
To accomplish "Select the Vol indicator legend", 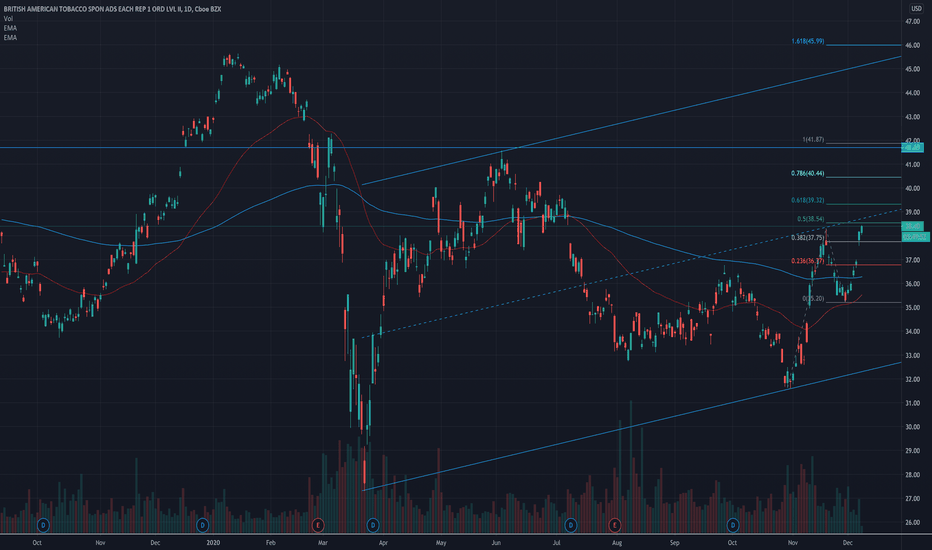I will point(8,19).
